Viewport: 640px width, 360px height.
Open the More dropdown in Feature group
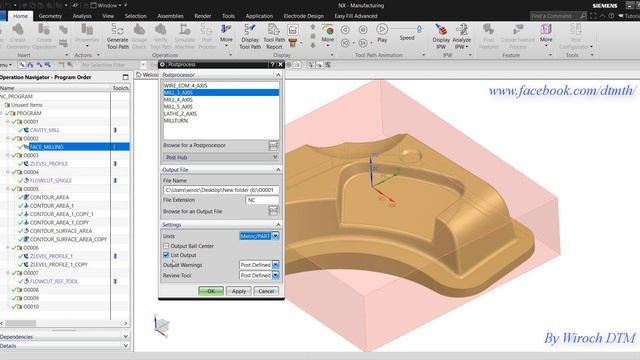[546, 35]
